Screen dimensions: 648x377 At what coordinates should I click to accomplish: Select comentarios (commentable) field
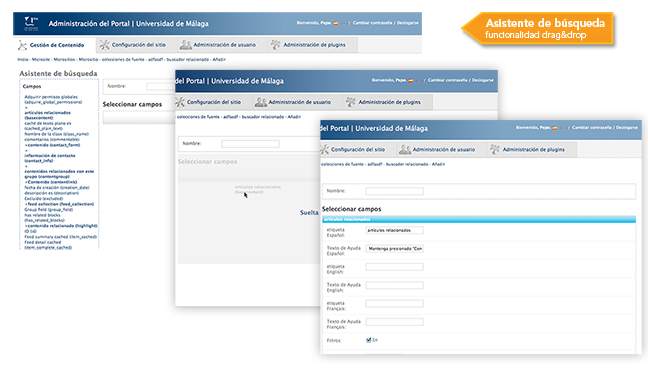(52, 139)
